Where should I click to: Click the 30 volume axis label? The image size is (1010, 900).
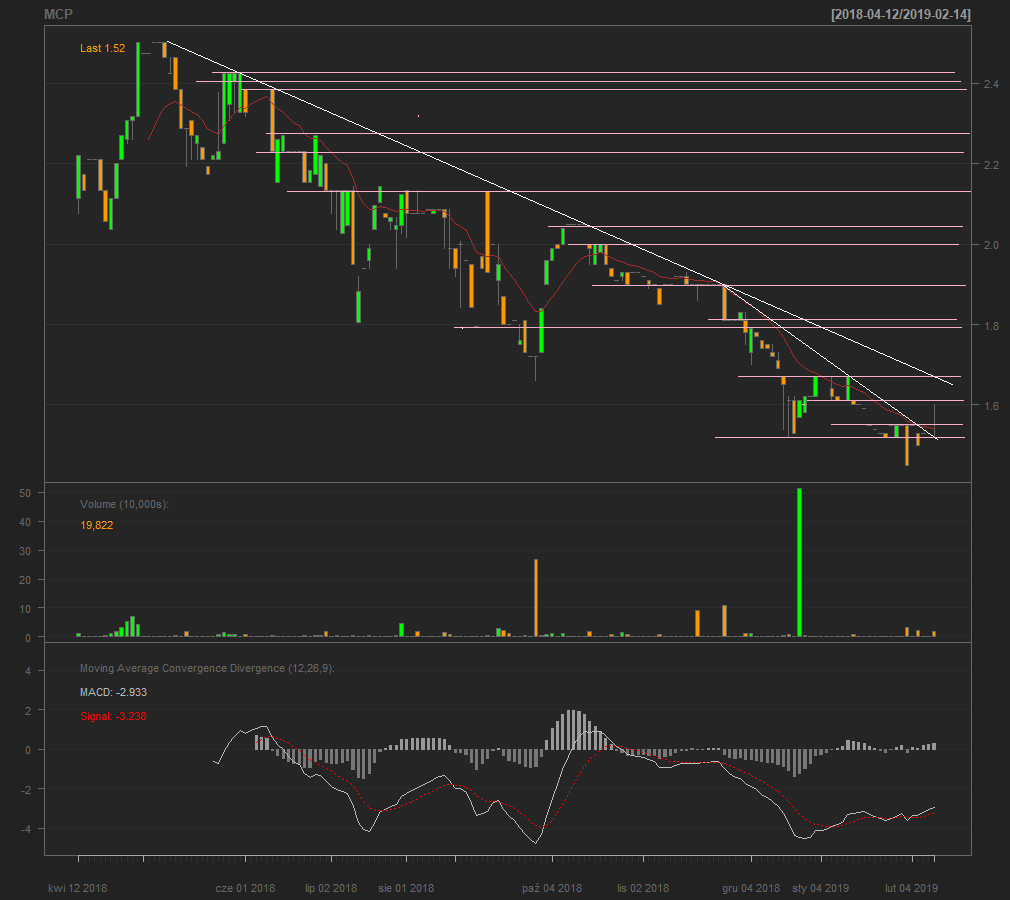[24, 551]
